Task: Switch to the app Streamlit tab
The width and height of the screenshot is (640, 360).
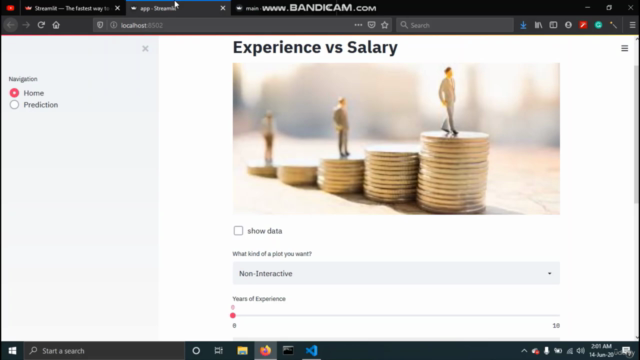Action: 178,8
